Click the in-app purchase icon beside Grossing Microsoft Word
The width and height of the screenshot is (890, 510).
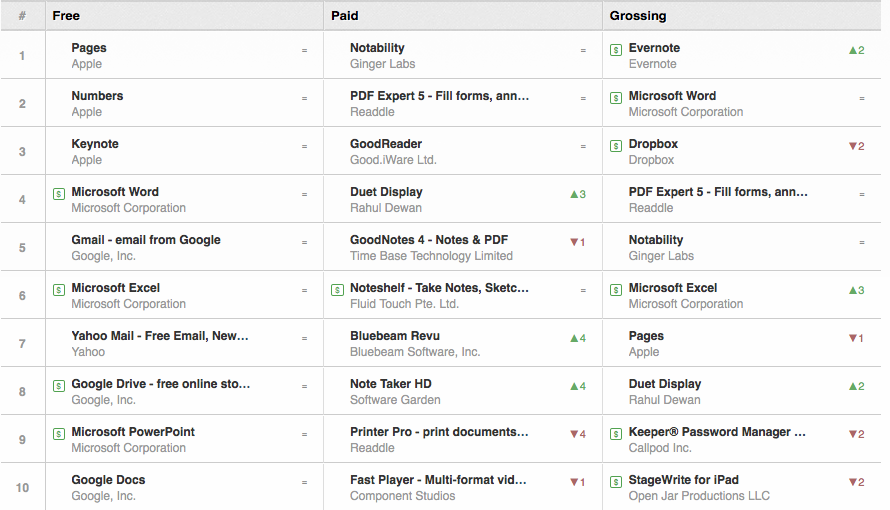click(616, 98)
